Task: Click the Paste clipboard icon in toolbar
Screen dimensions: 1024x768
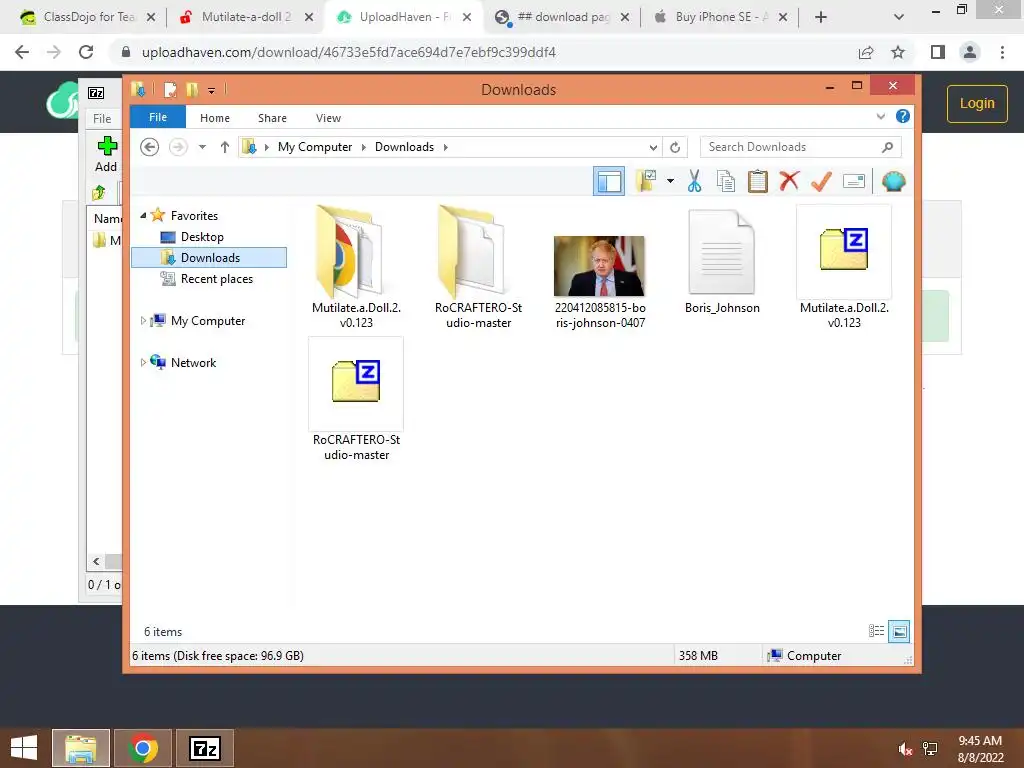Action: [x=758, y=181]
